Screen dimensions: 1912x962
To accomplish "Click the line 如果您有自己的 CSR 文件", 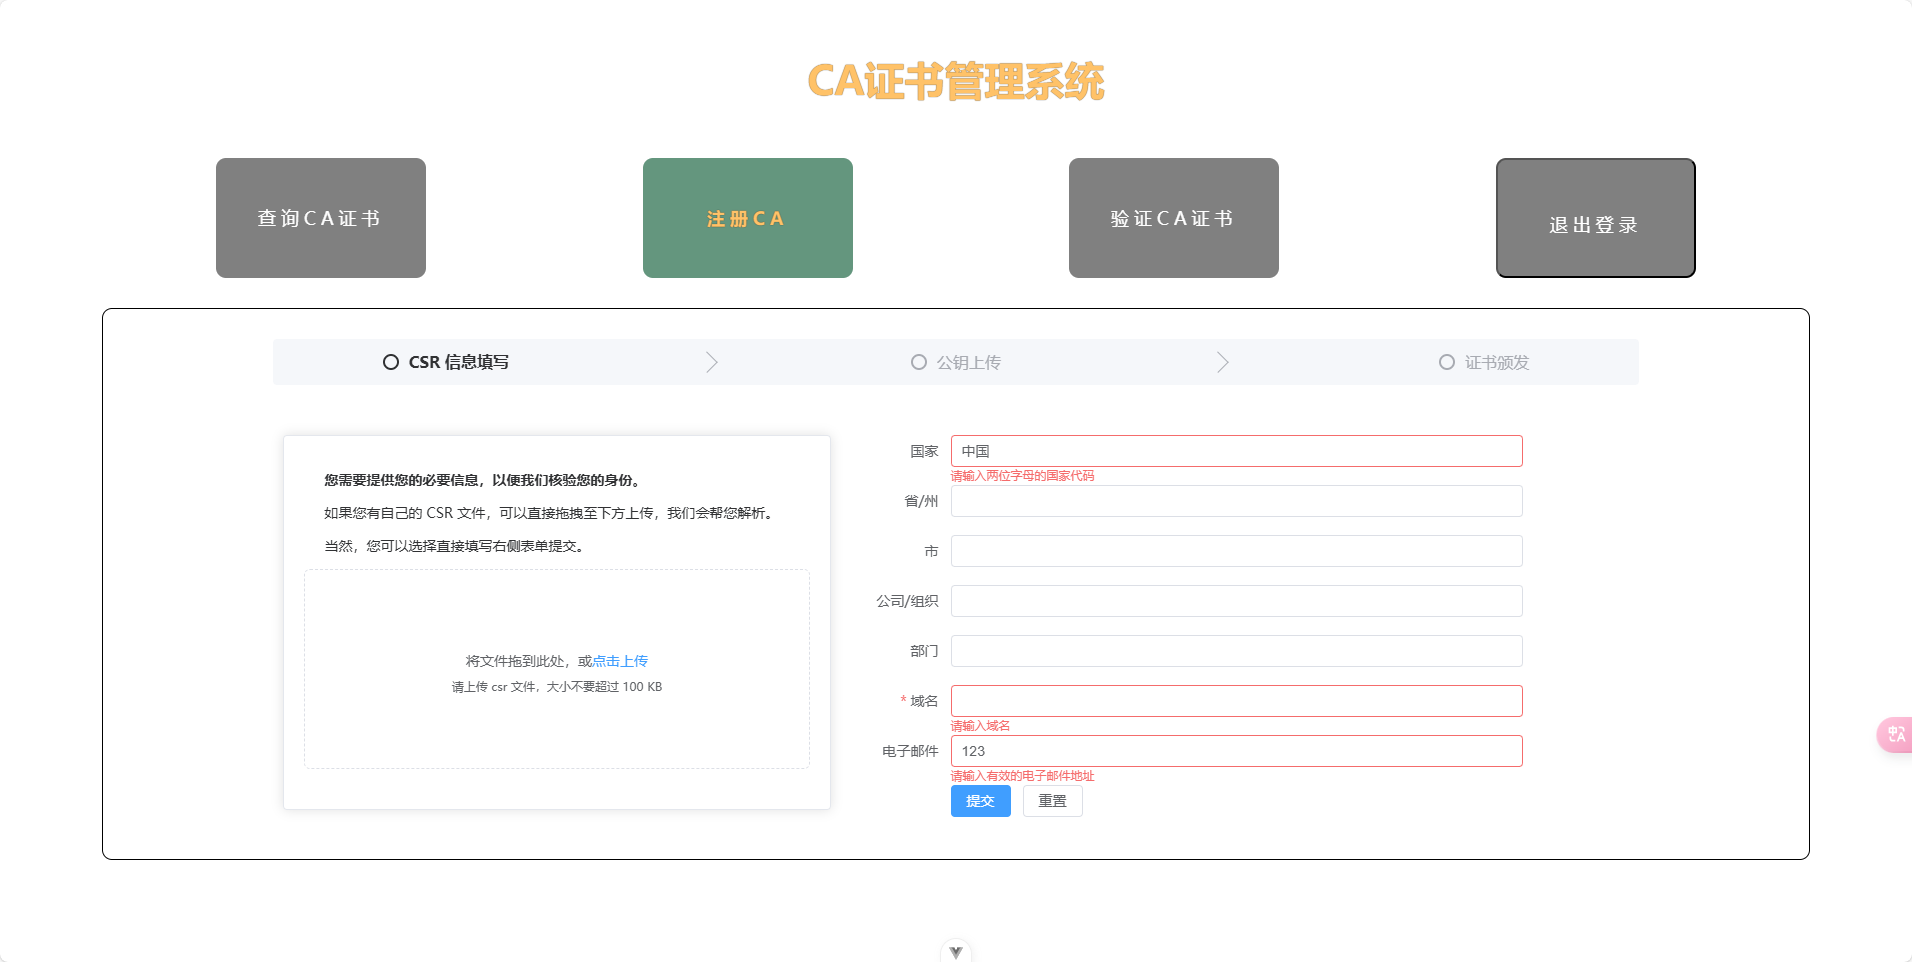I will click(x=548, y=513).
